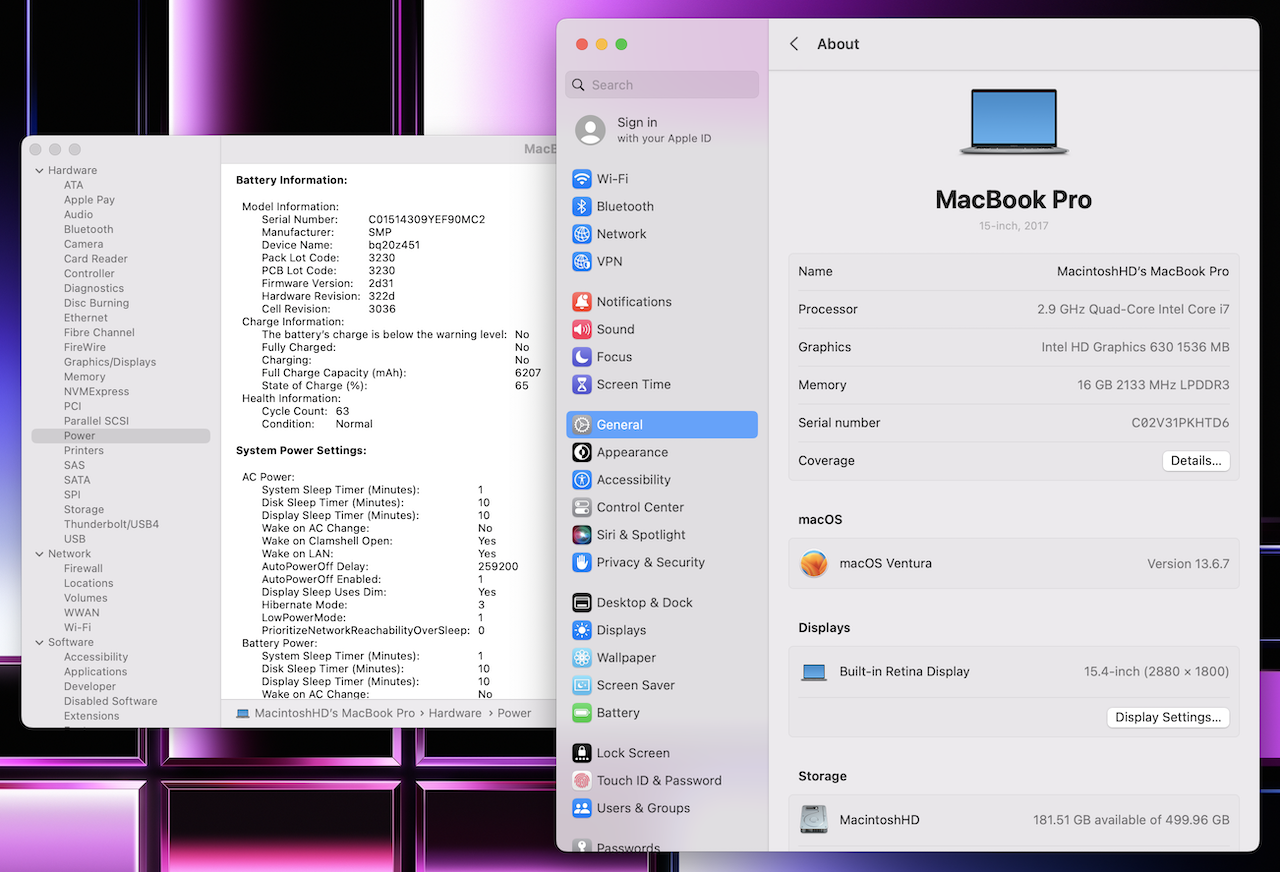Click the Built-in Retina Display laptop icon
The width and height of the screenshot is (1280, 872).
click(814, 672)
